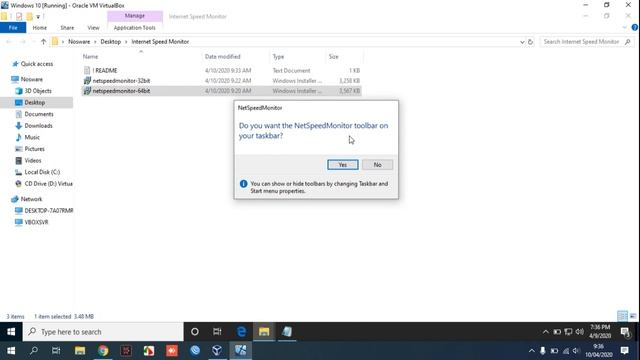640x360 pixels.
Task: Open the Home ribbon tab
Action: click(40, 28)
